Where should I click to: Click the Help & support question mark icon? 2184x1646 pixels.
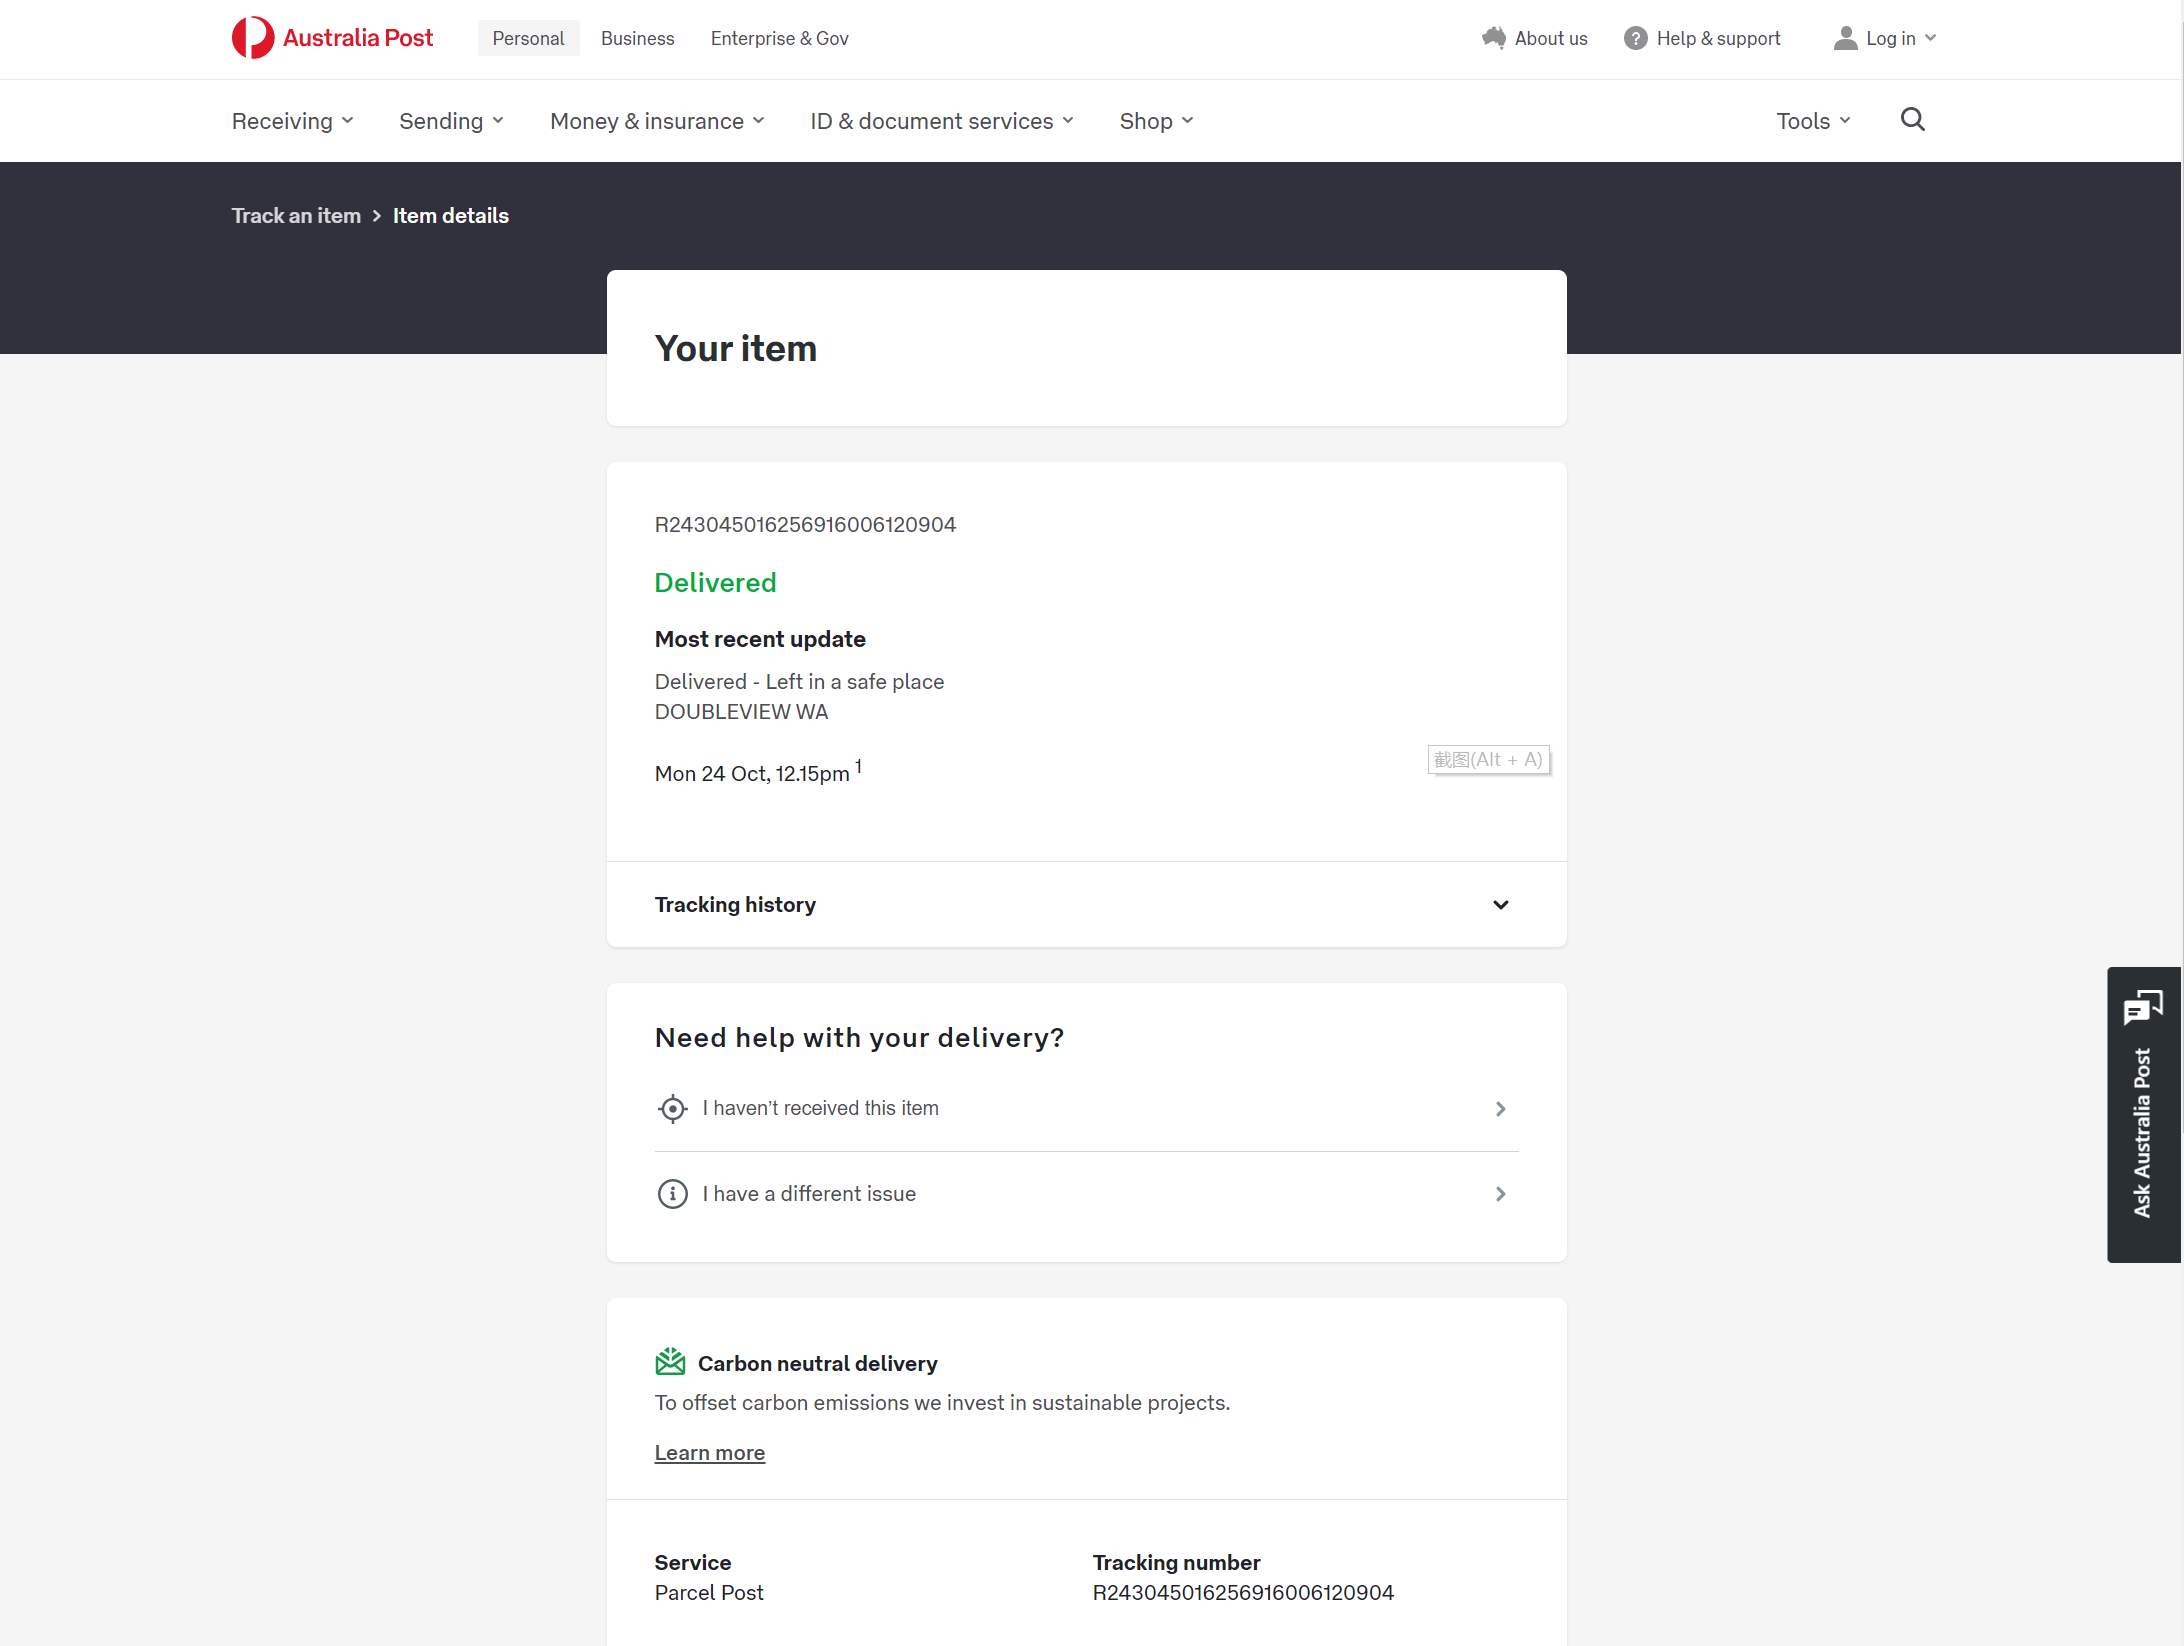[1635, 38]
